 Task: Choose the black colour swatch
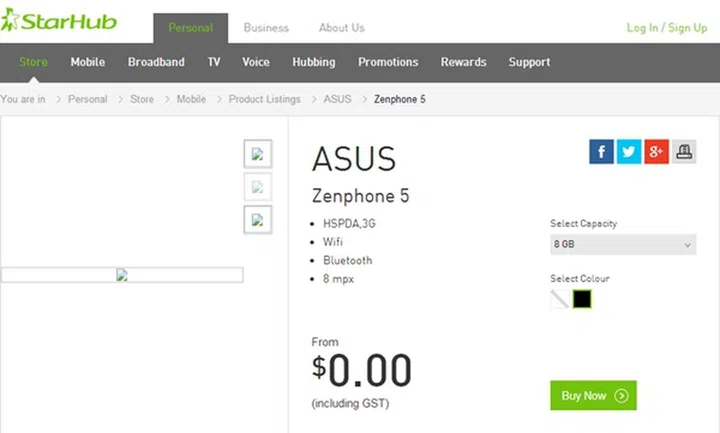pyautogui.click(x=582, y=299)
